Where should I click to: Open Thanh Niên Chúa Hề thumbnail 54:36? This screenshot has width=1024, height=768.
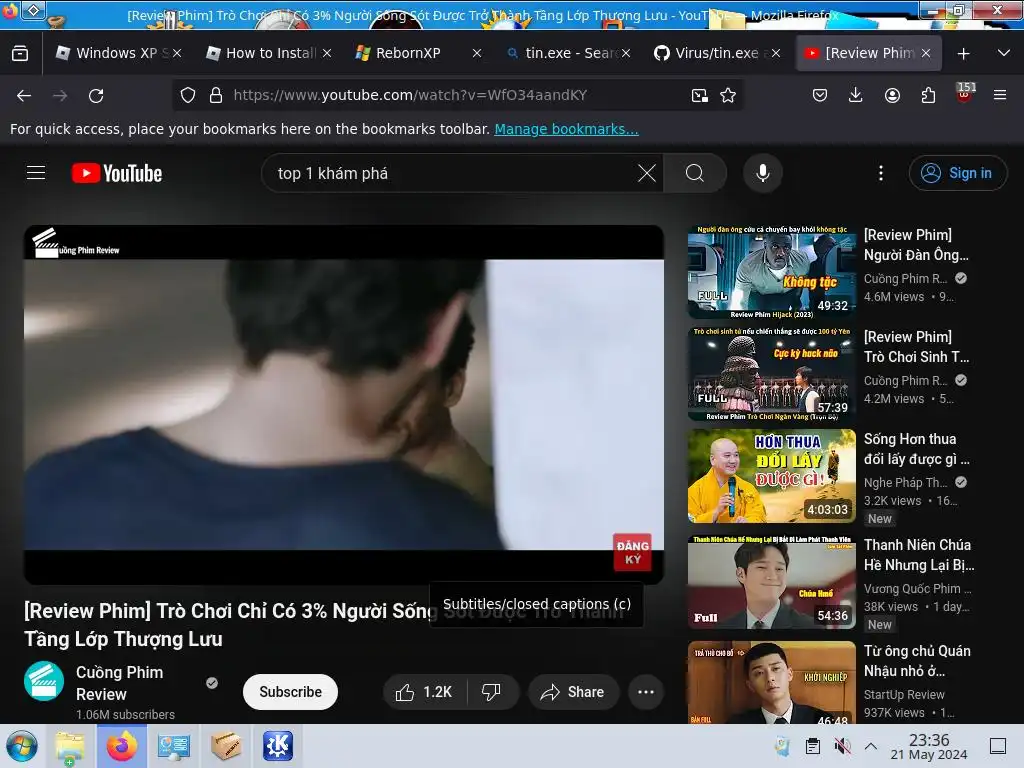pos(771,582)
